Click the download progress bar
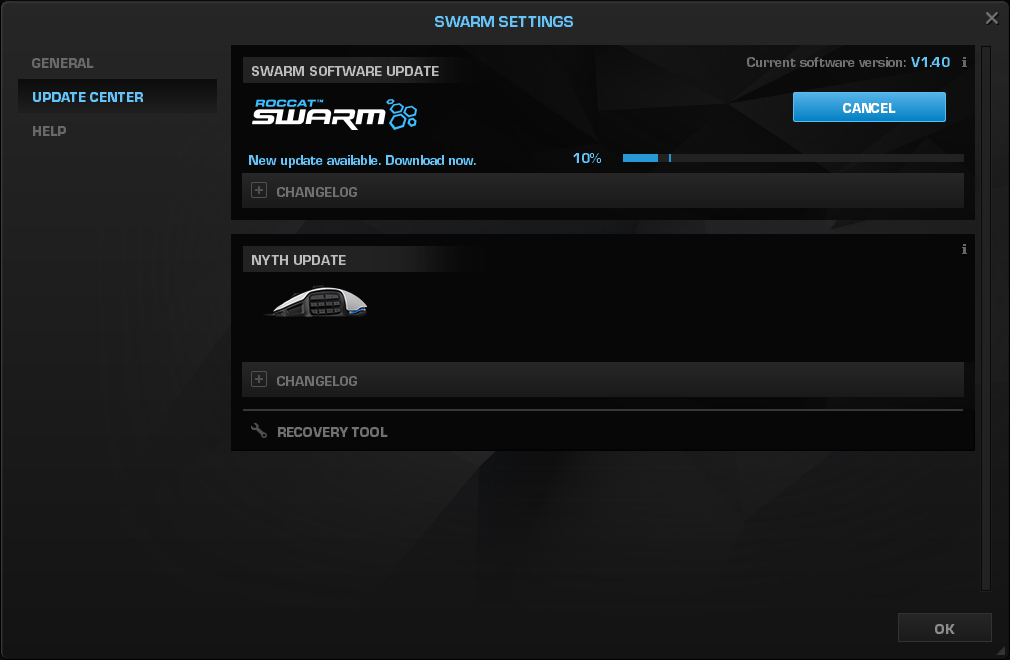Screen dimensions: 1010x660 point(792,158)
